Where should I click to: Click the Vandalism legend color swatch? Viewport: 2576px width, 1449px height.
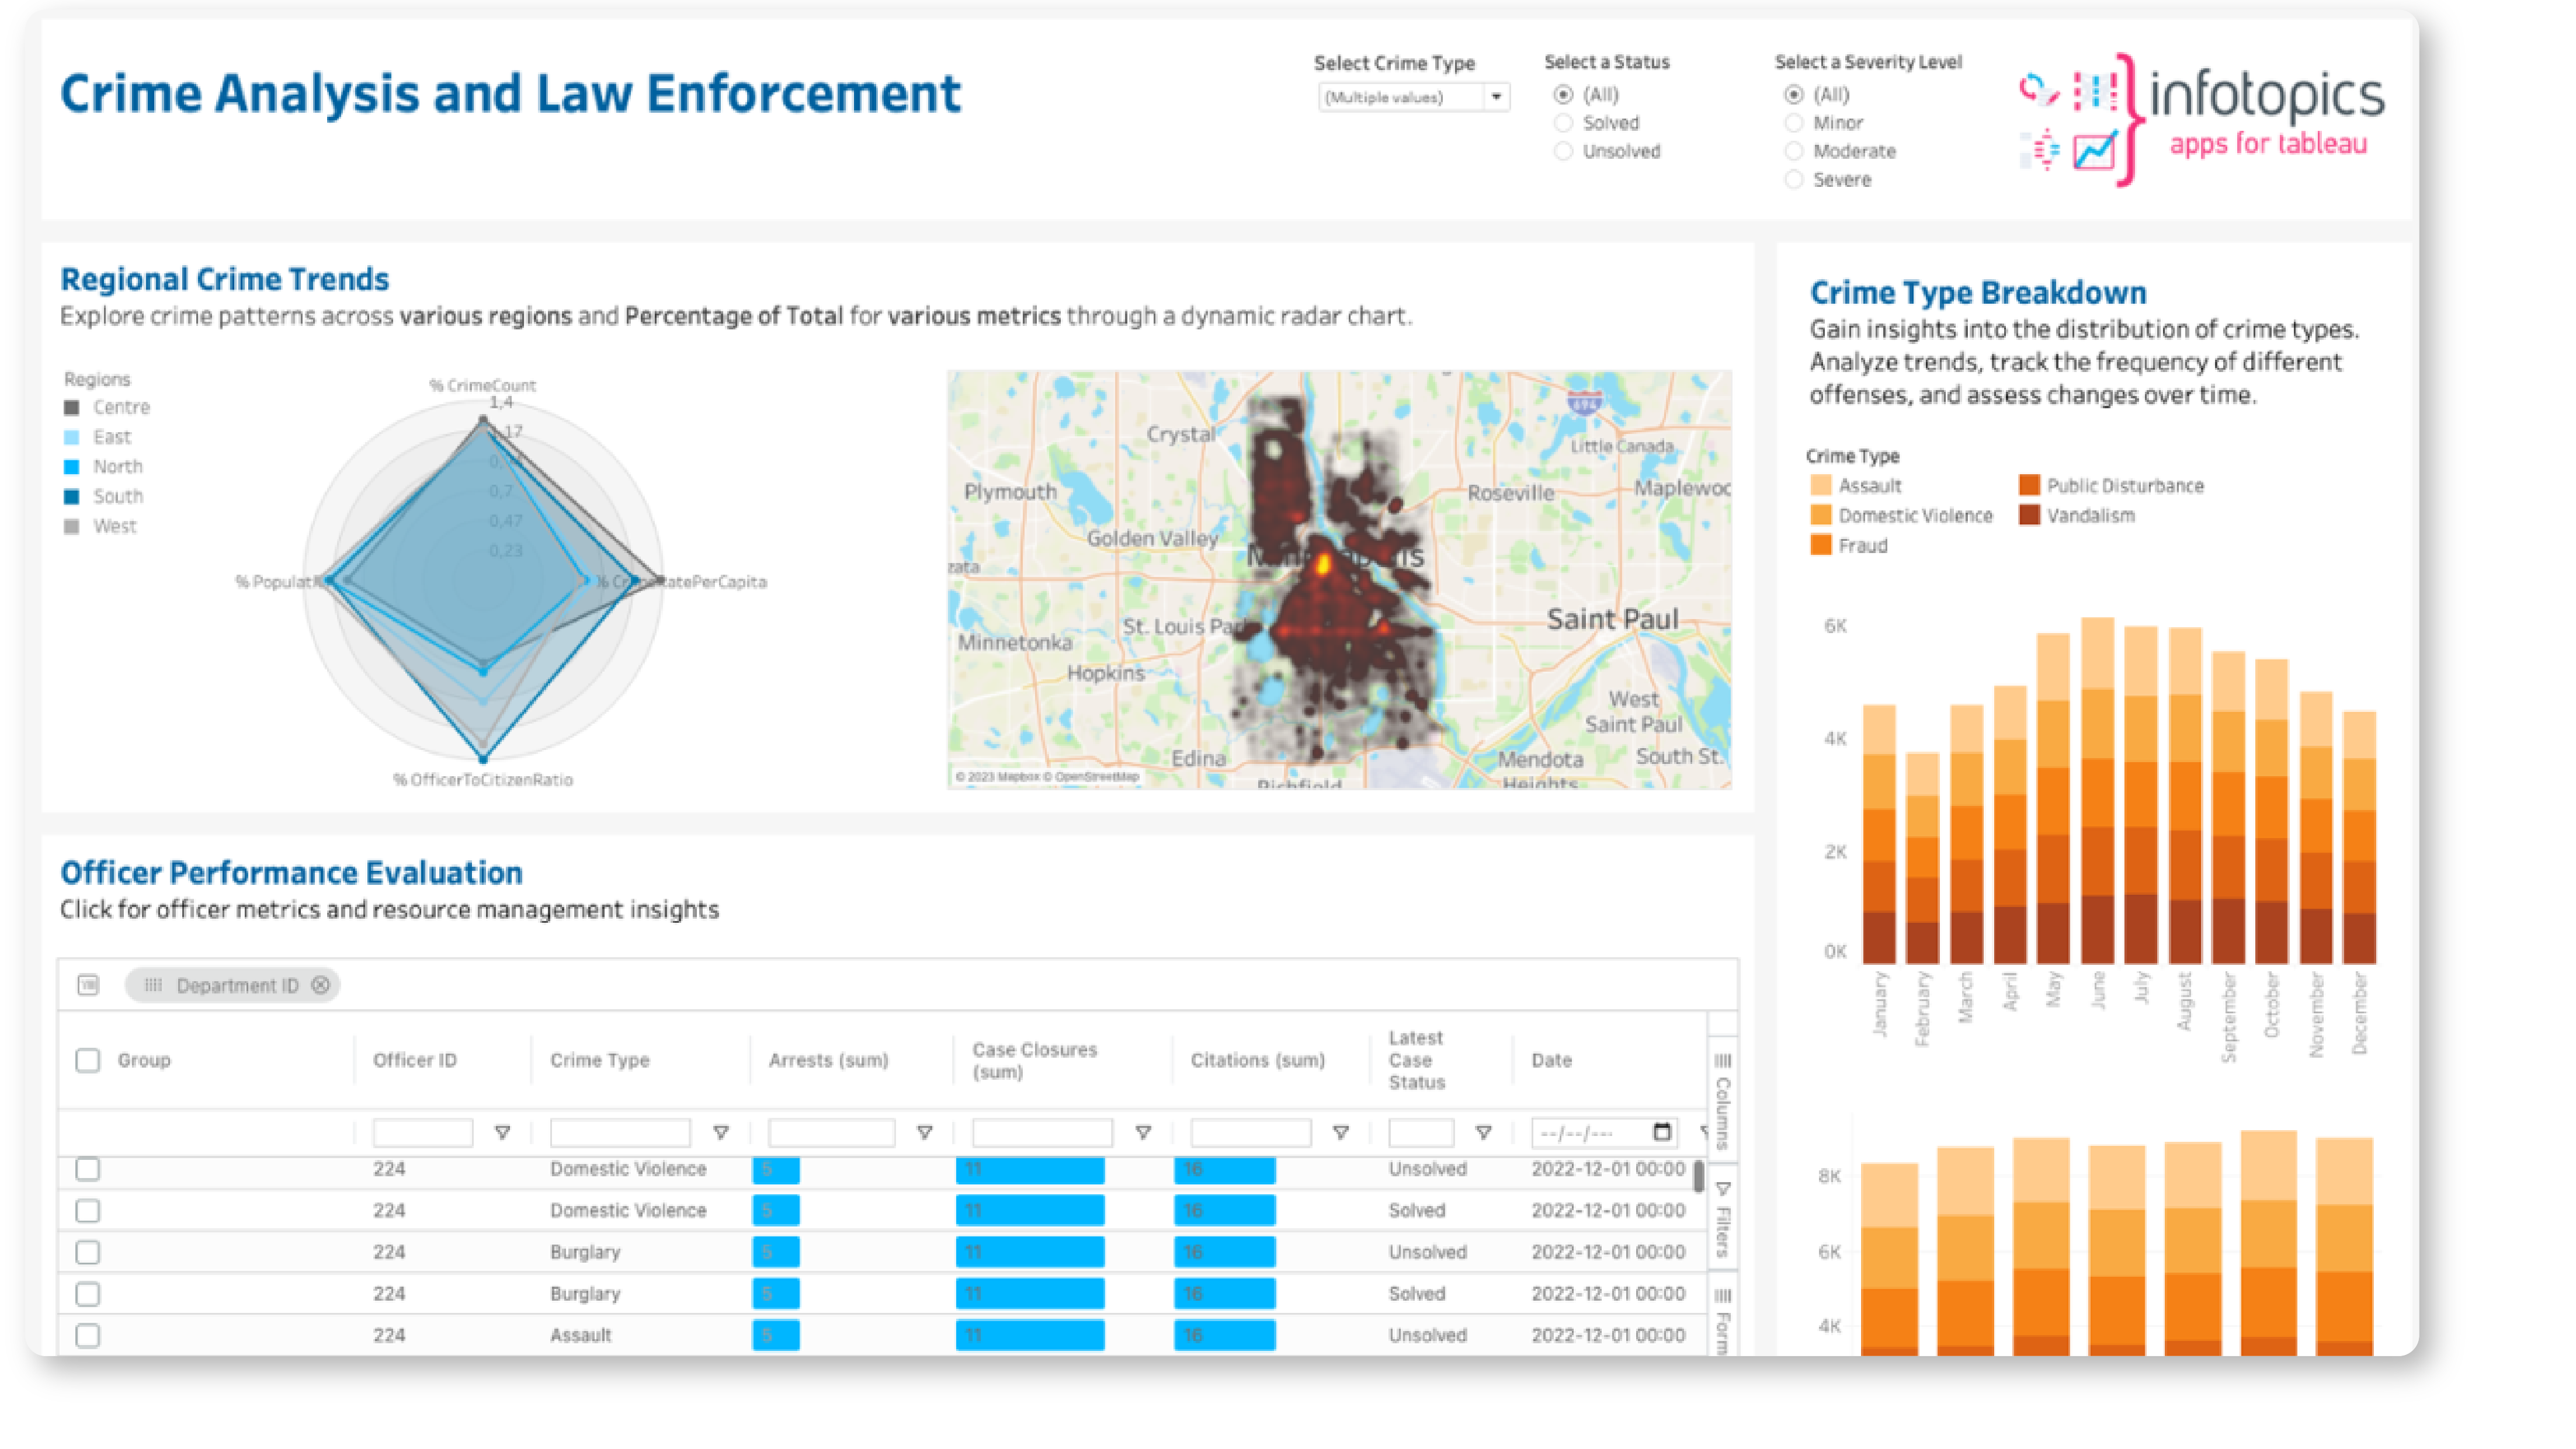2029,515
